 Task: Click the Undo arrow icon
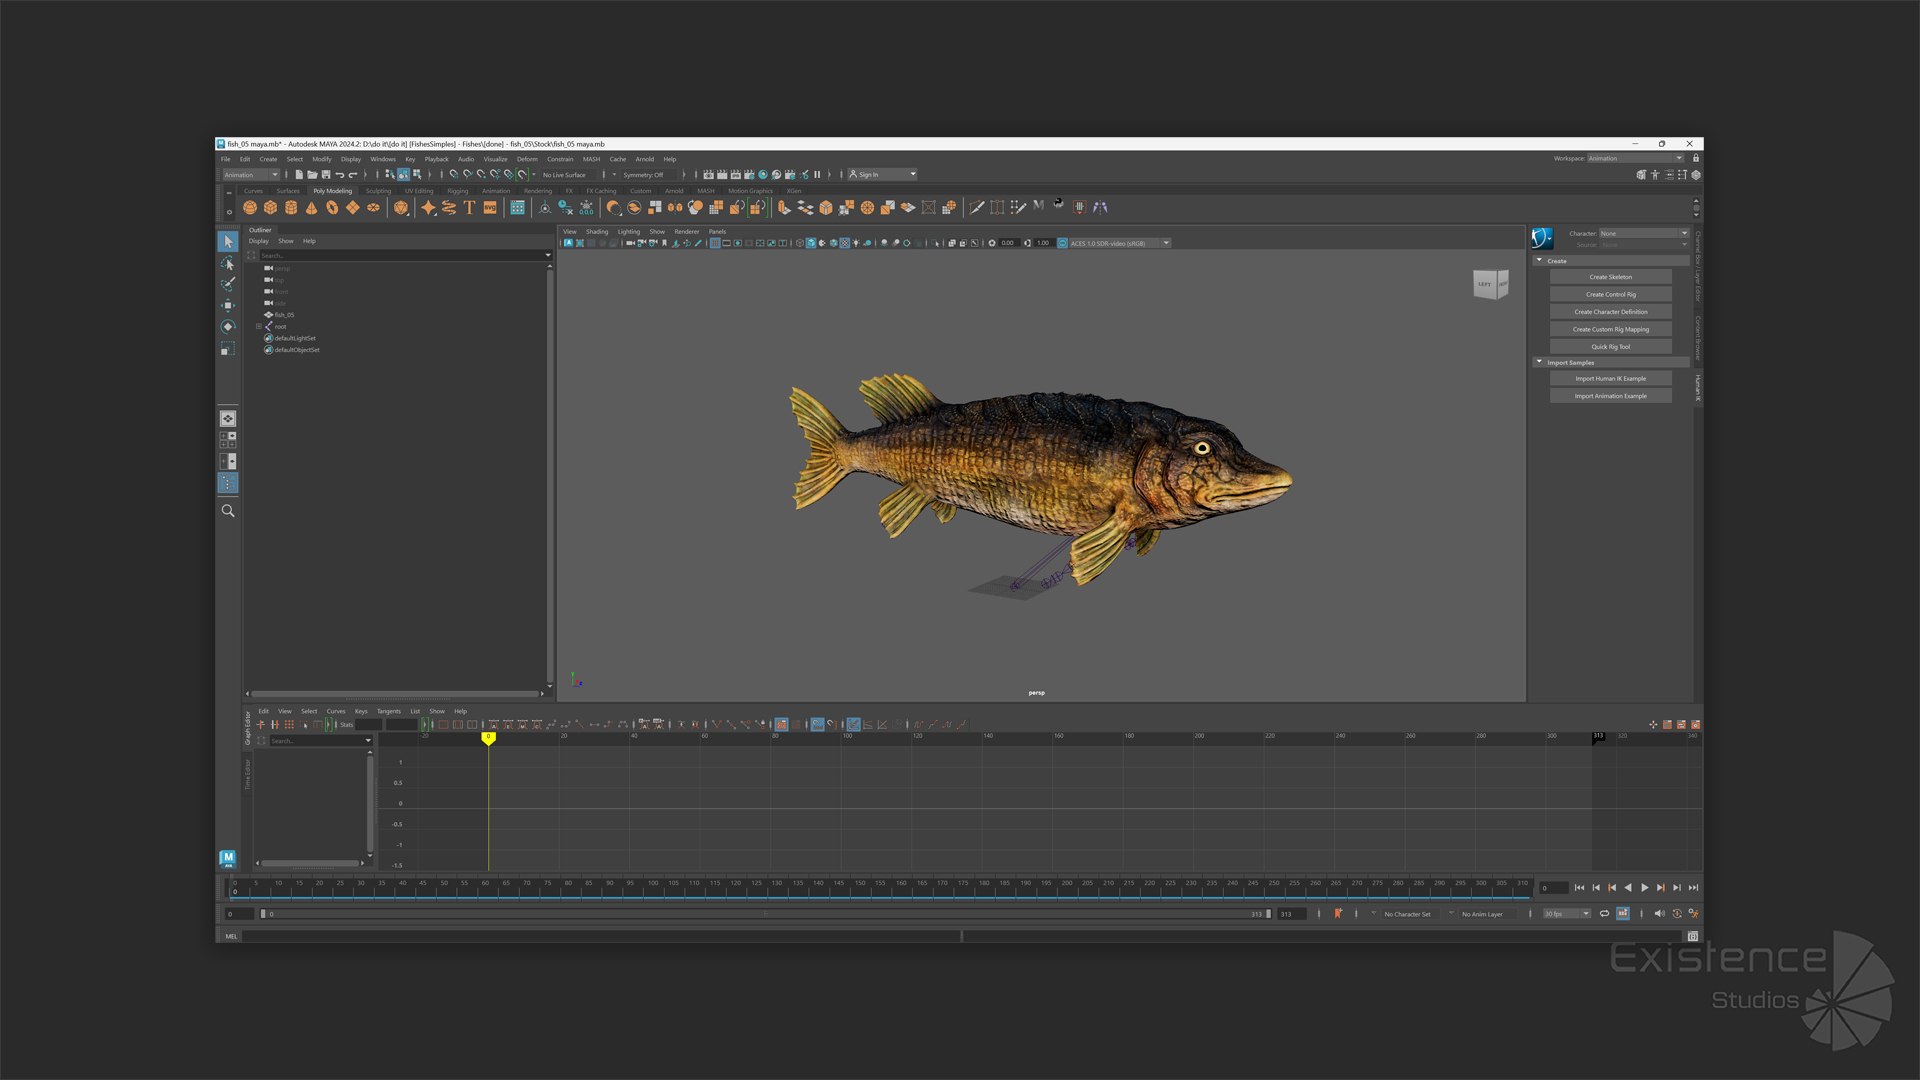(x=339, y=174)
